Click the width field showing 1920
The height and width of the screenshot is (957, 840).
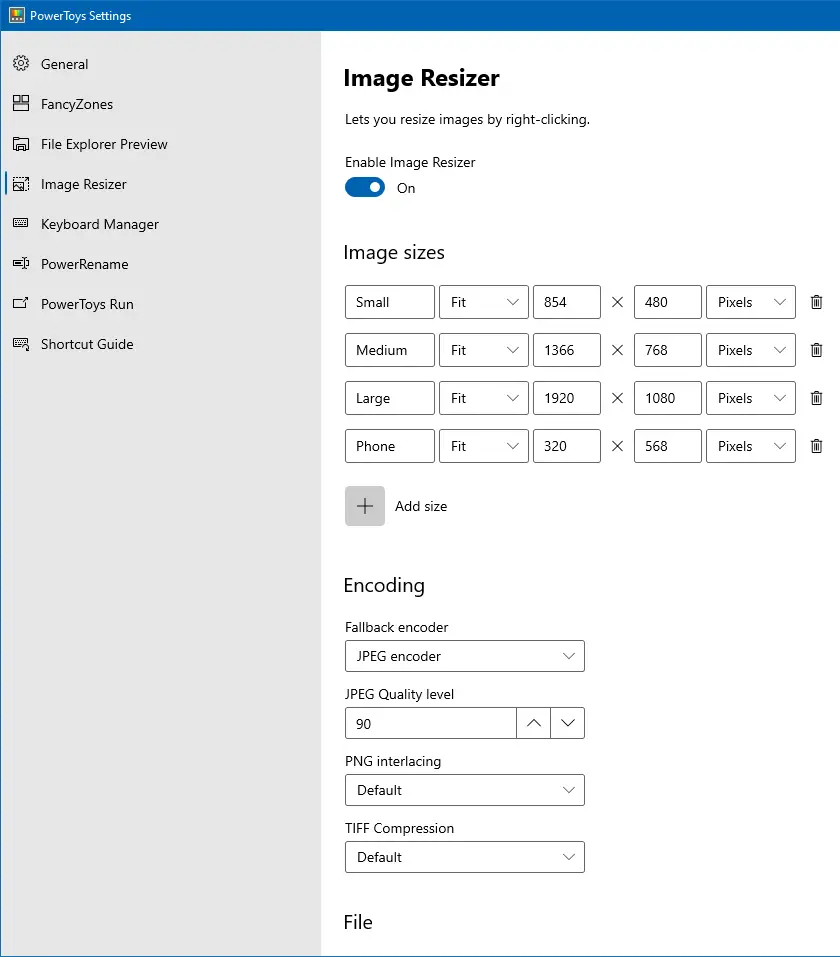point(567,398)
